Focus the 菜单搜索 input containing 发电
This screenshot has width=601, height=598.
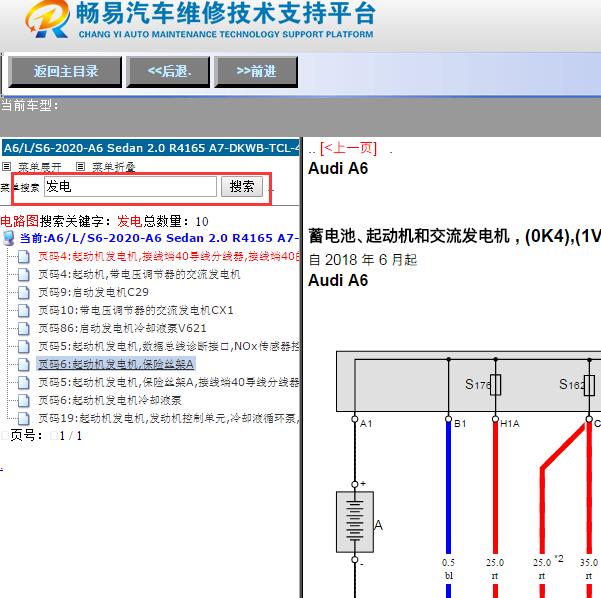[x=130, y=187]
